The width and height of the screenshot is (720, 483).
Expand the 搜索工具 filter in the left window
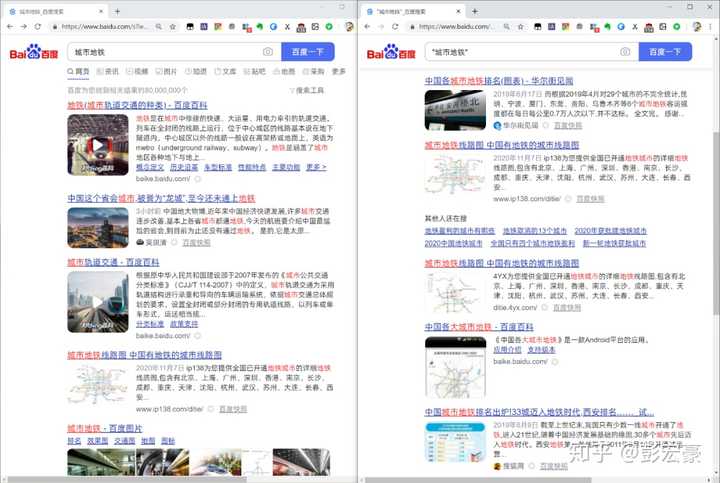pos(306,90)
